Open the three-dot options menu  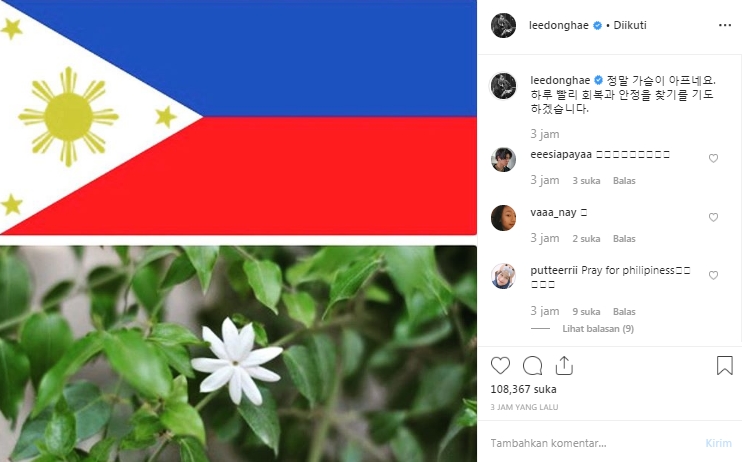724,25
